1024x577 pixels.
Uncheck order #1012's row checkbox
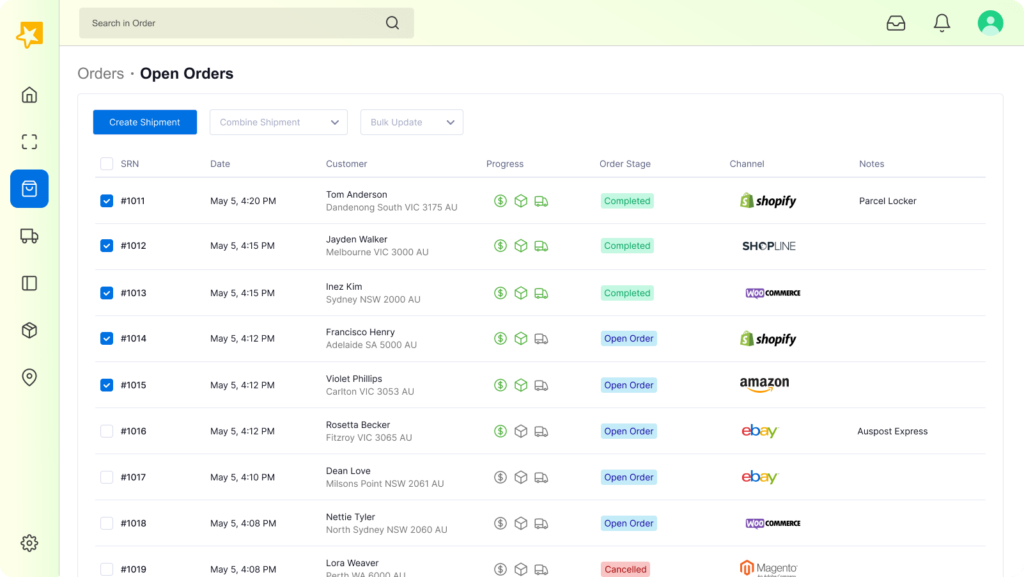[106, 246]
